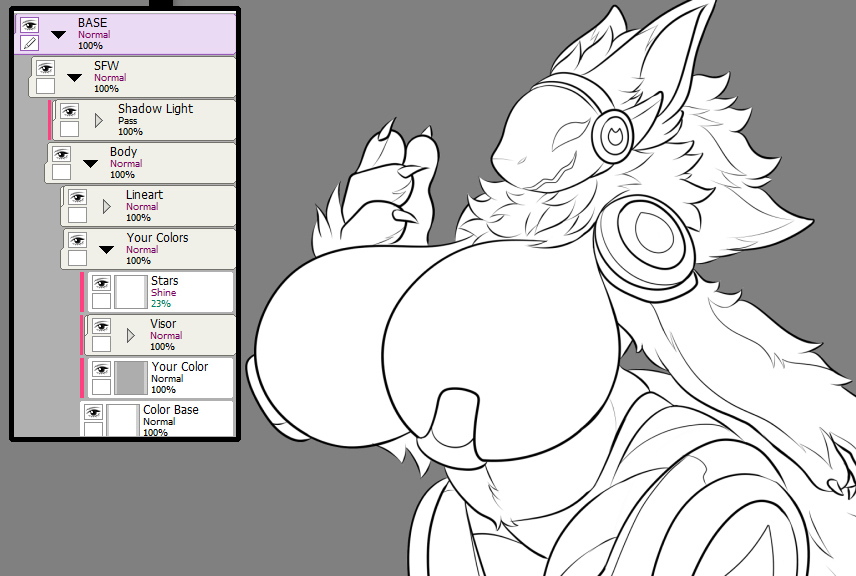Toggle the Color Base layer eye icon
Image resolution: width=856 pixels, height=576 pixels.
coord(93,412)
